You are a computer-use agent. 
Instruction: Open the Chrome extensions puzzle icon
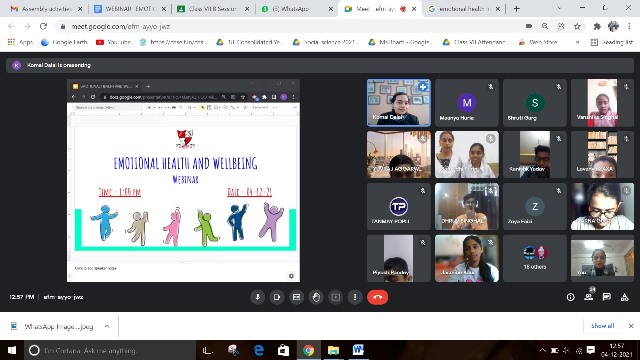(x=597, y=26)
